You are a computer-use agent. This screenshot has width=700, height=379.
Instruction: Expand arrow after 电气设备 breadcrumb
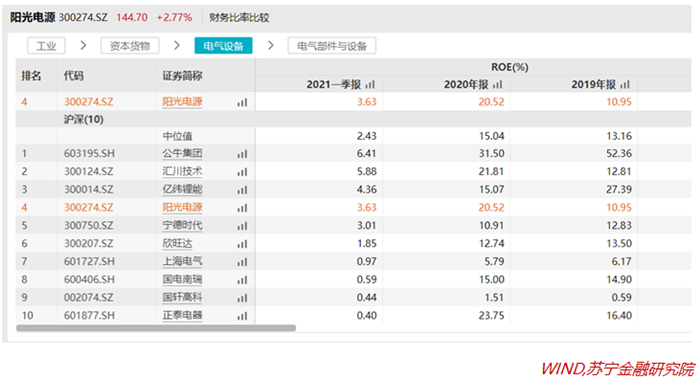(270, 46)
